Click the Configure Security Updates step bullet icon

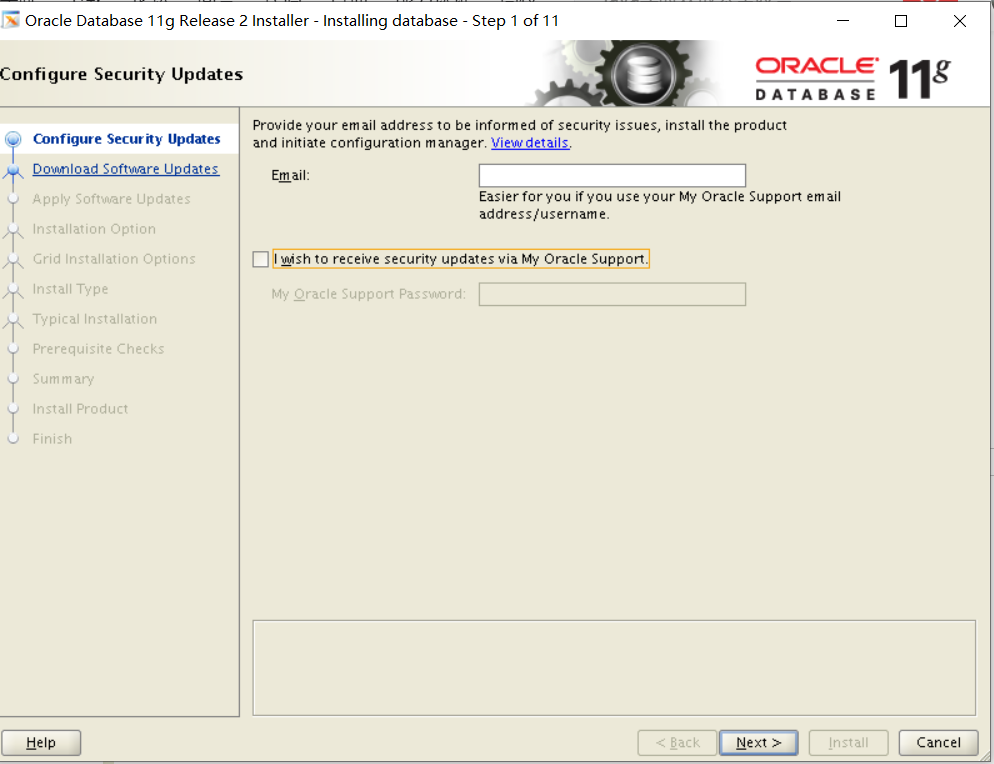pos(13,139)
